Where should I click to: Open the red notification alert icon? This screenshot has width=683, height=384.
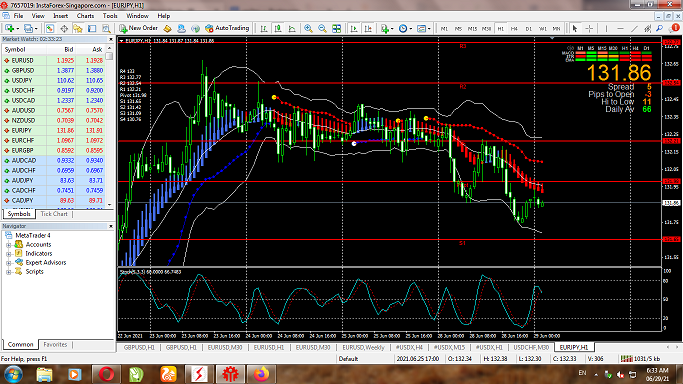tap(674, 28)
